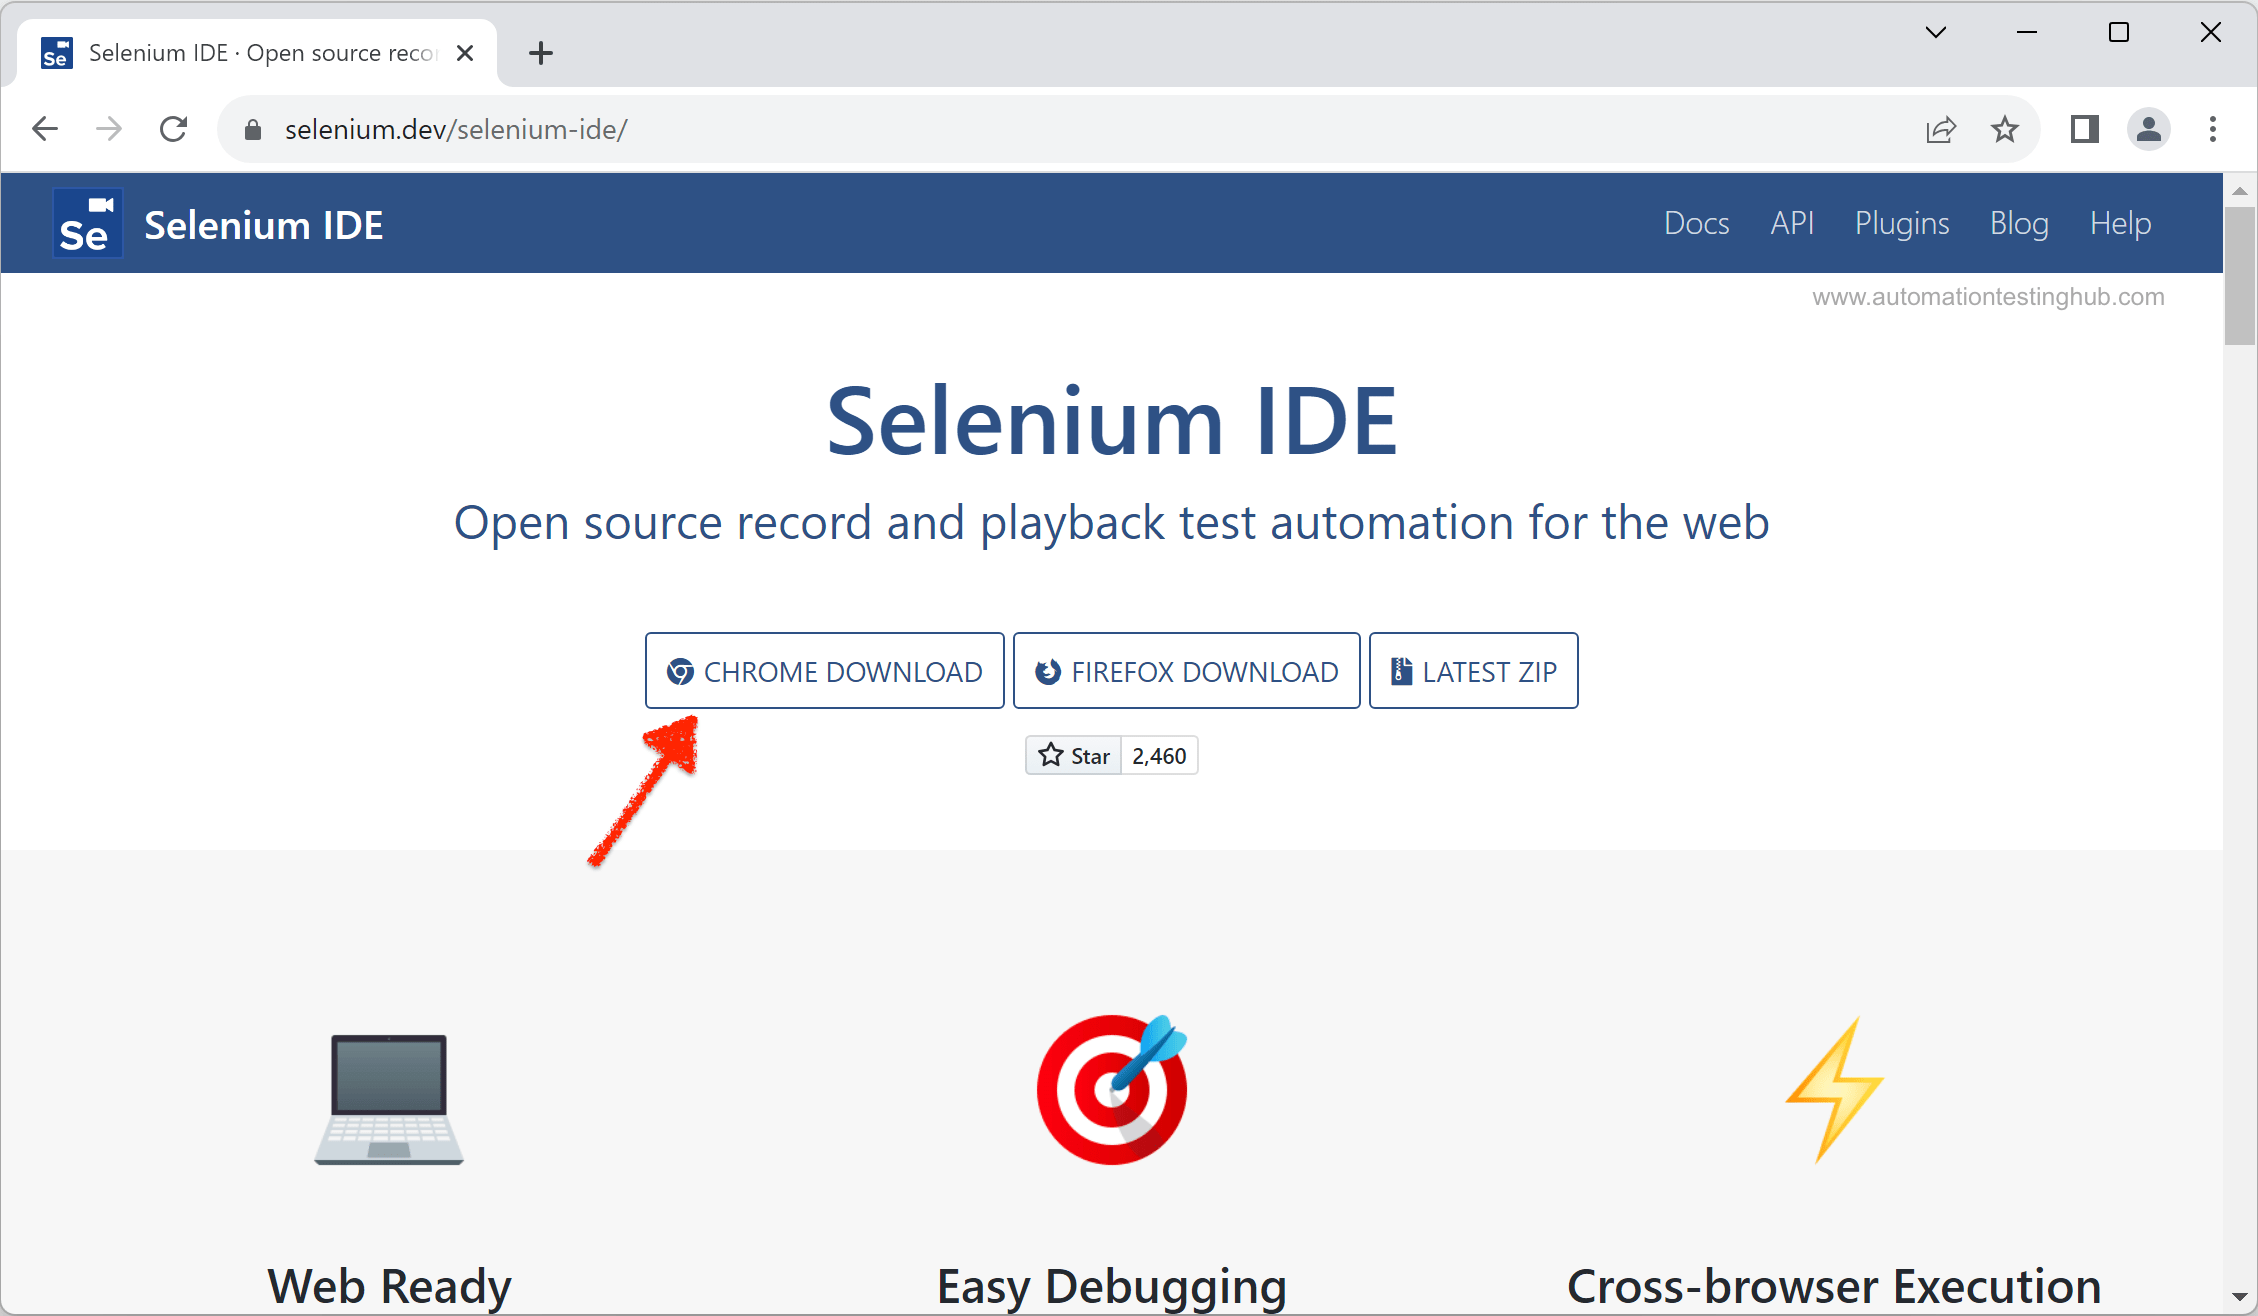2258x1316 pixels.
Task: Open a new tab with plus button
Action: tap(541, 53)
